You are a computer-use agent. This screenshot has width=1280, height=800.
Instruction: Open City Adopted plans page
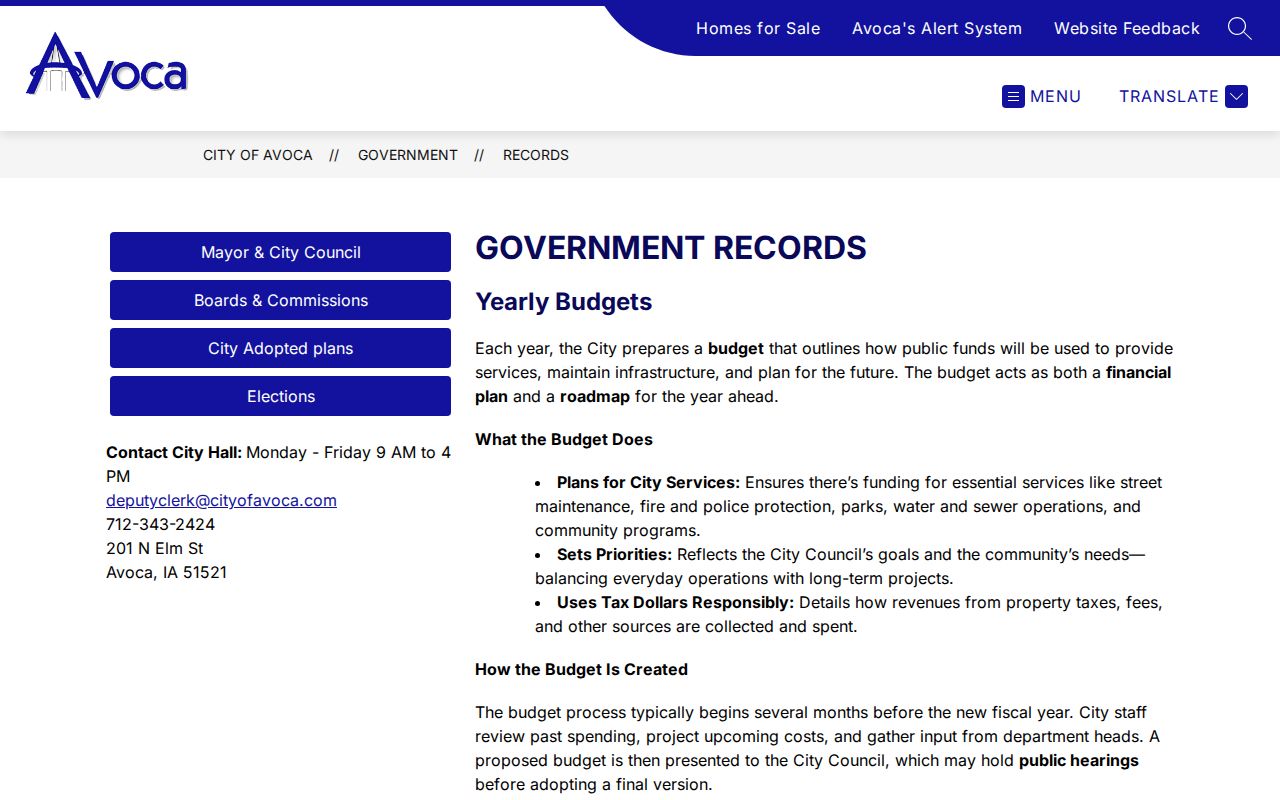point(280,348)
